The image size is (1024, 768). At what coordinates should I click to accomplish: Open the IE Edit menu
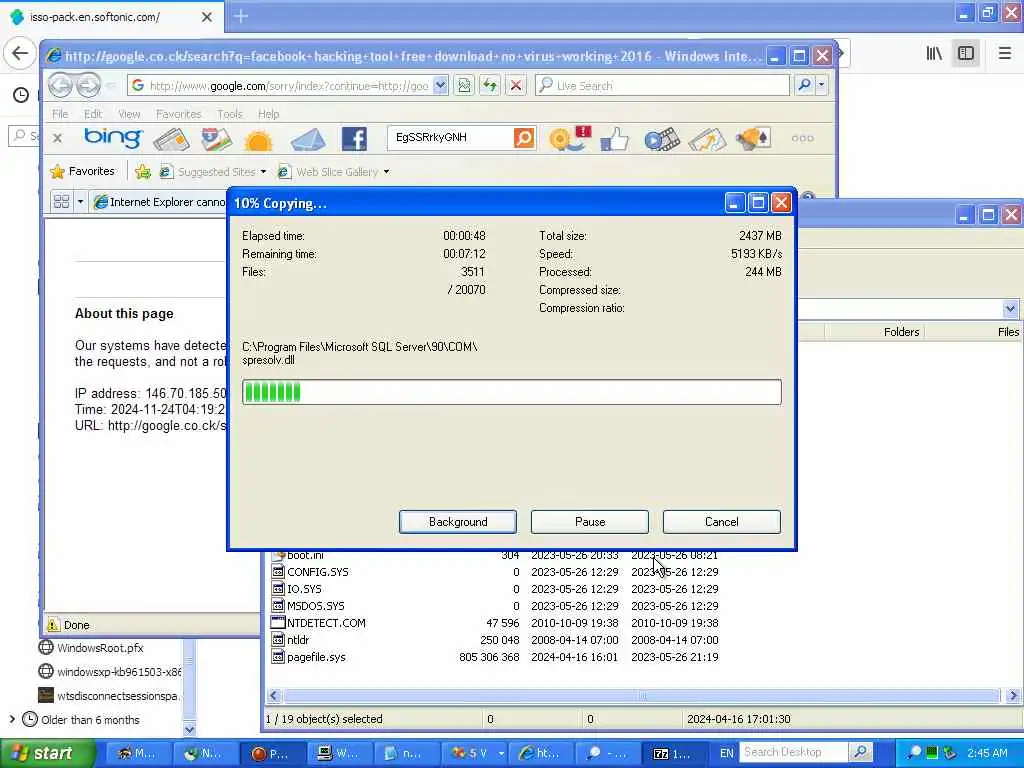tap(93, 114)
